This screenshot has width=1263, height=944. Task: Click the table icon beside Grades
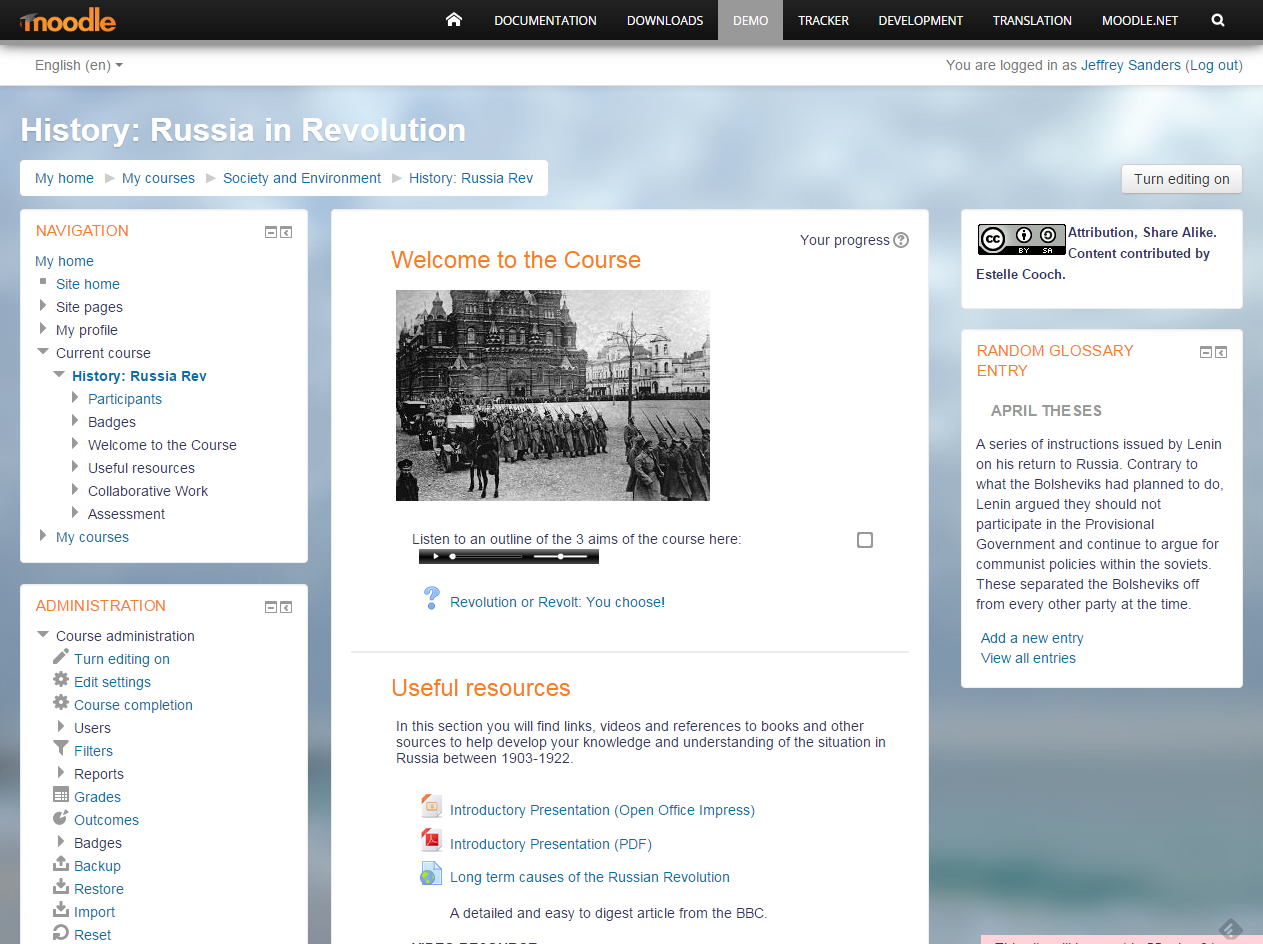tap(61, 796)
